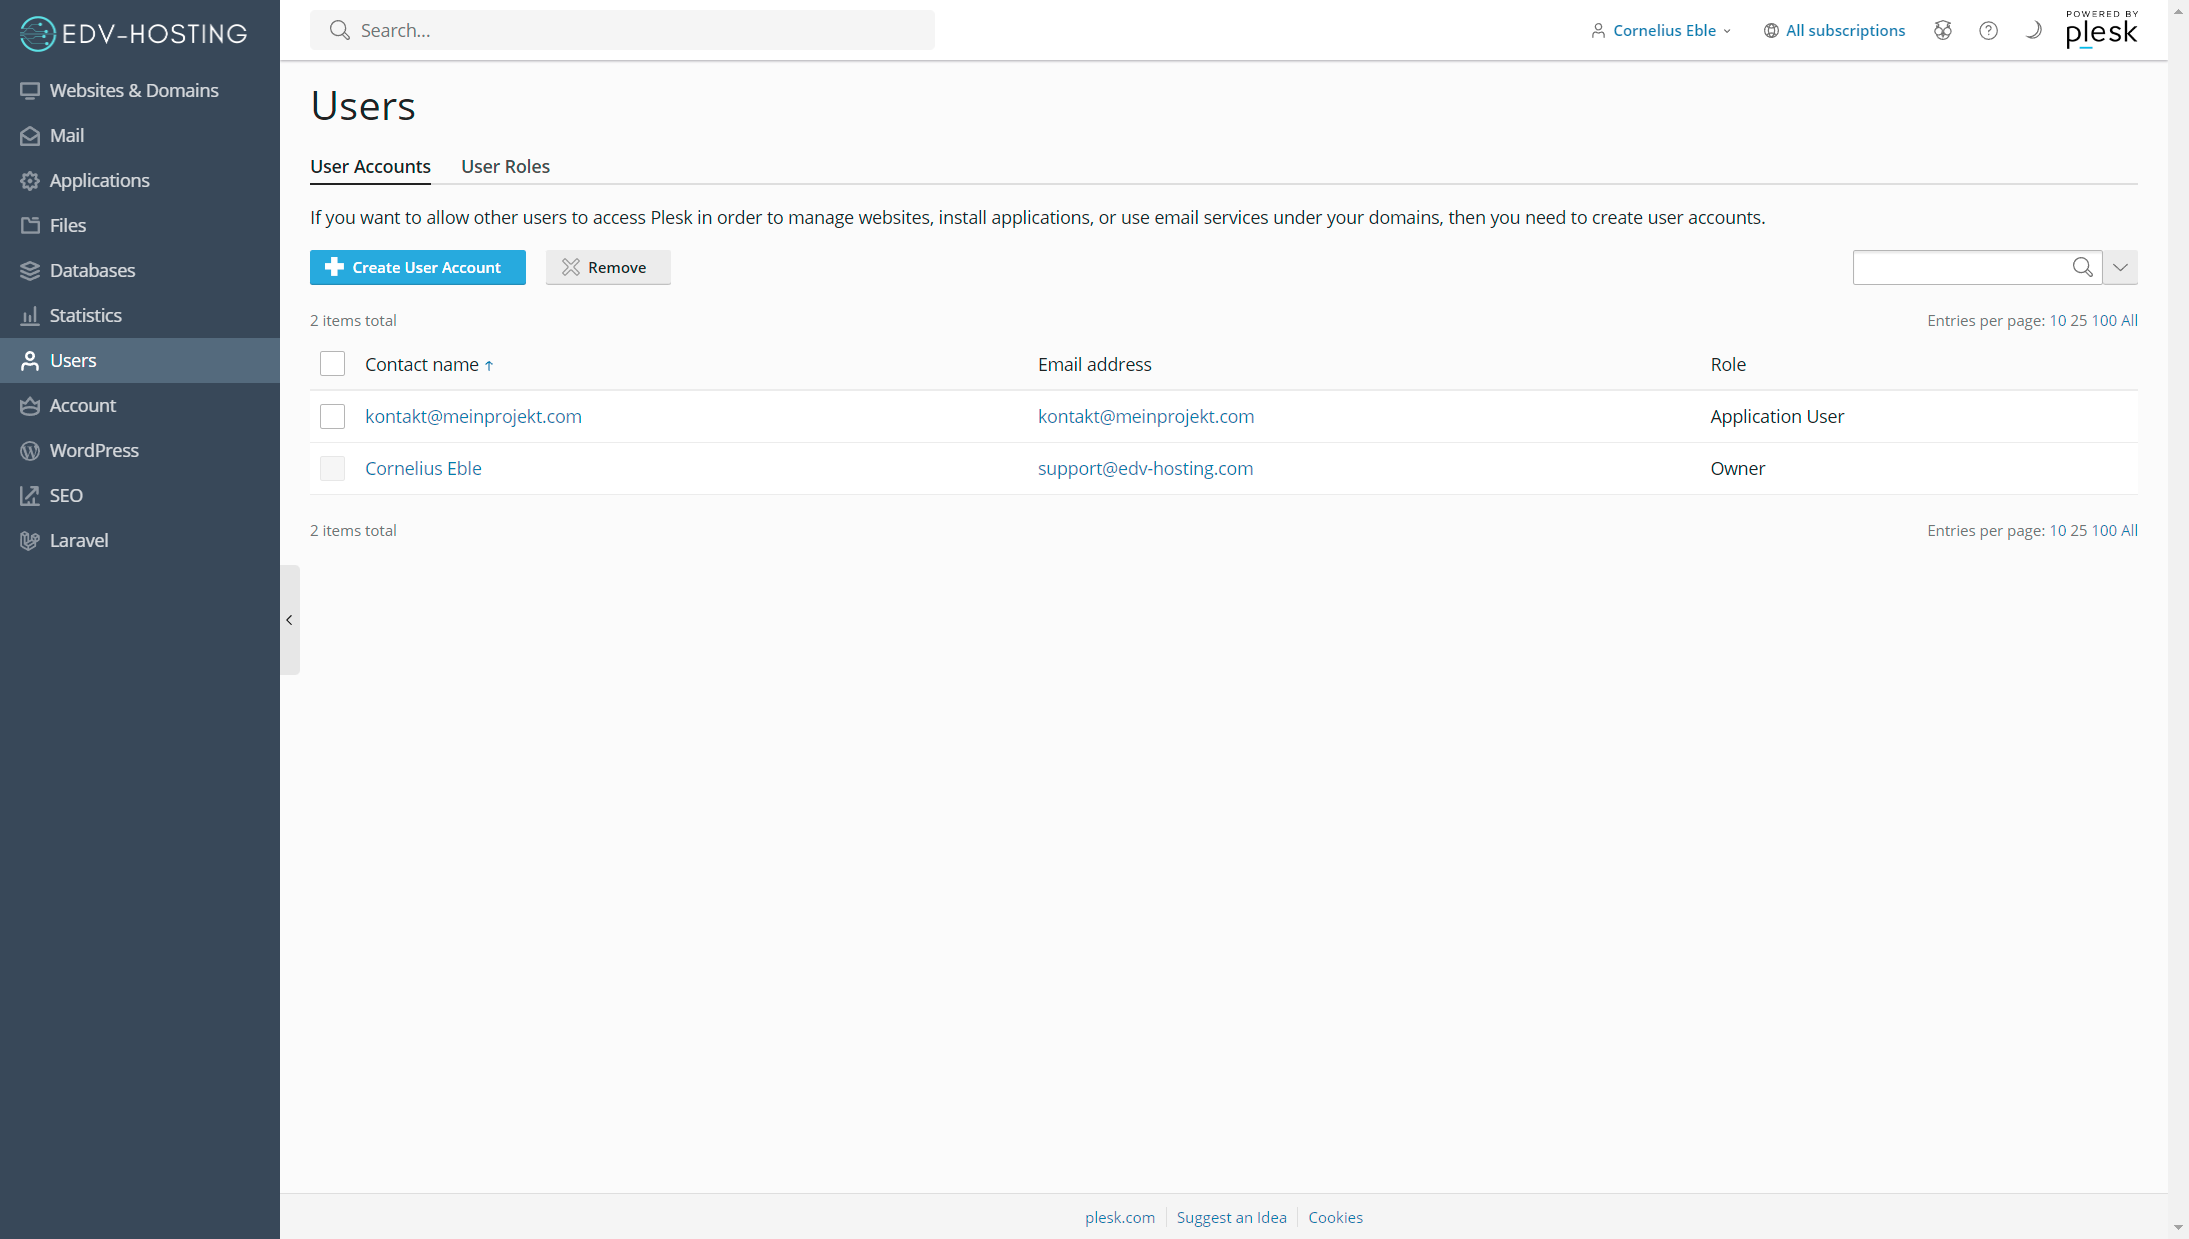Collapse the sidebar with arrow handle

(289, 620)
